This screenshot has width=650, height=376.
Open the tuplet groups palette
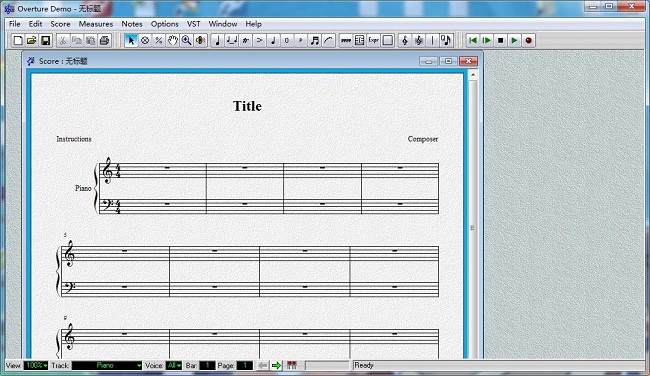click(231, 41)
